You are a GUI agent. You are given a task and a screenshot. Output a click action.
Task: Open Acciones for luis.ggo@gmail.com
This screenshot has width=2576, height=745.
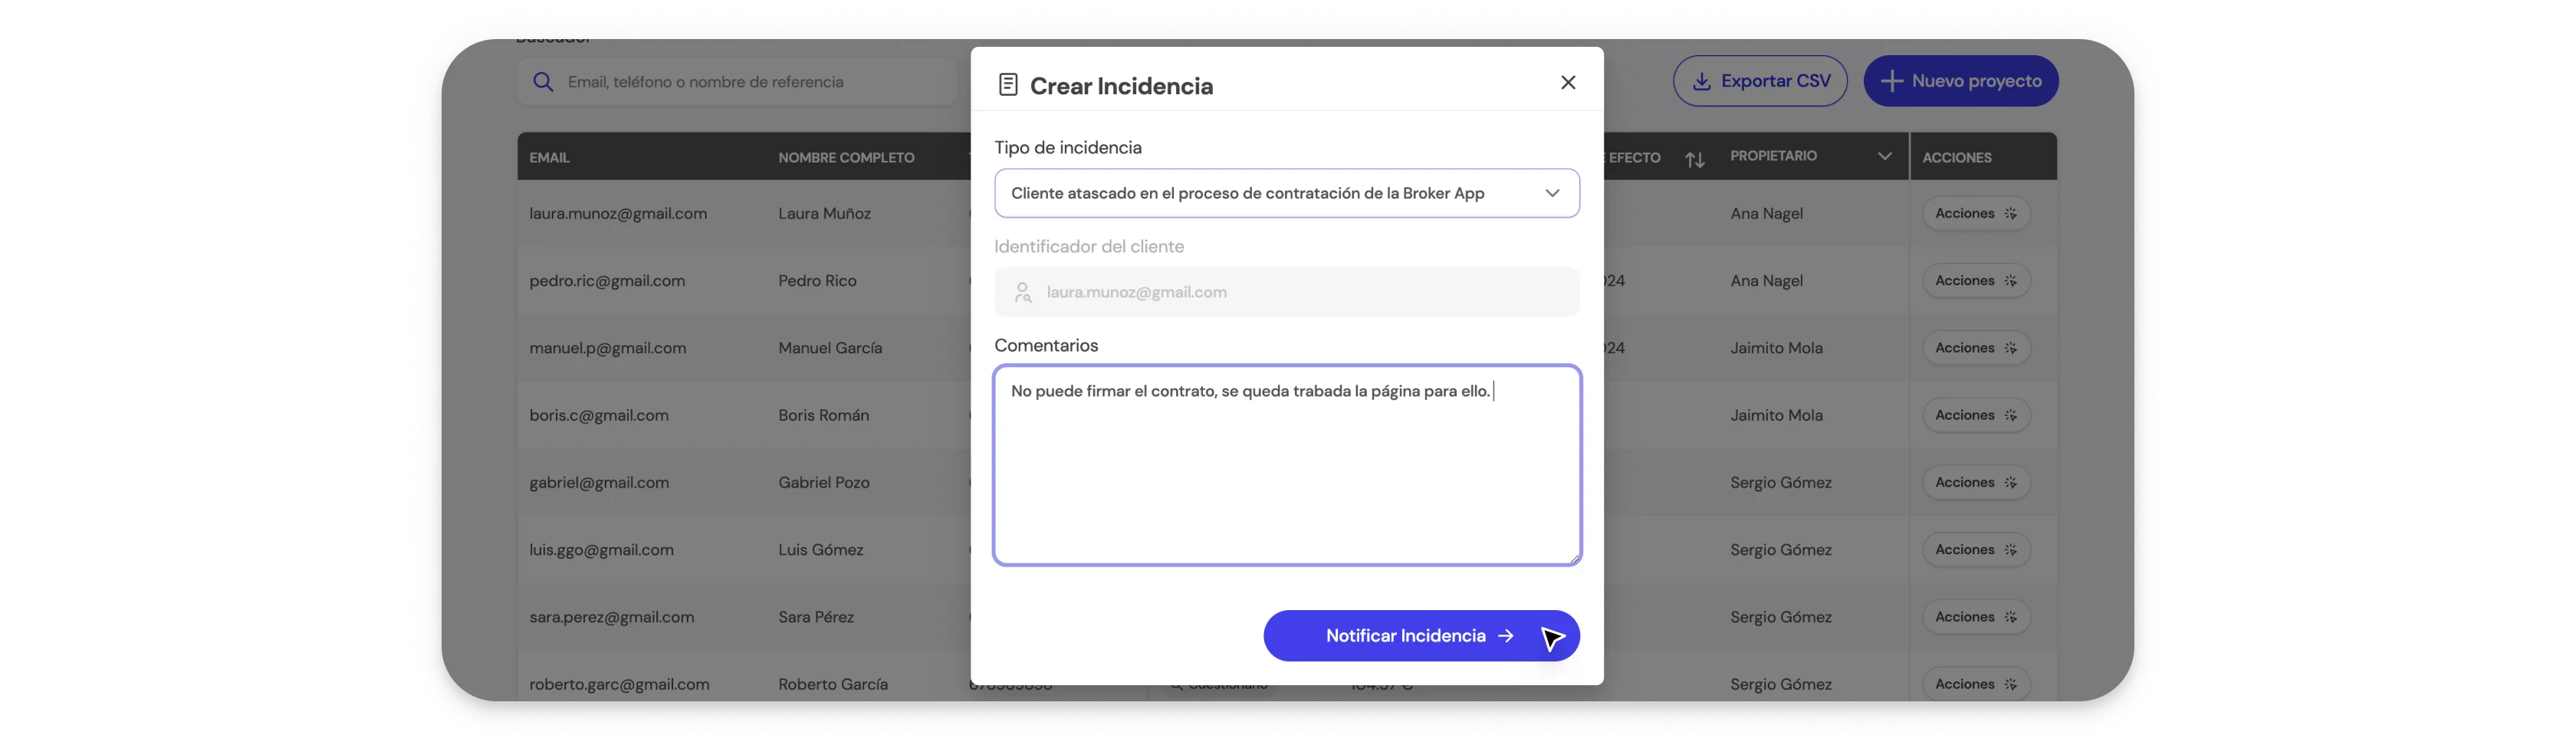tap(1976, 550)
